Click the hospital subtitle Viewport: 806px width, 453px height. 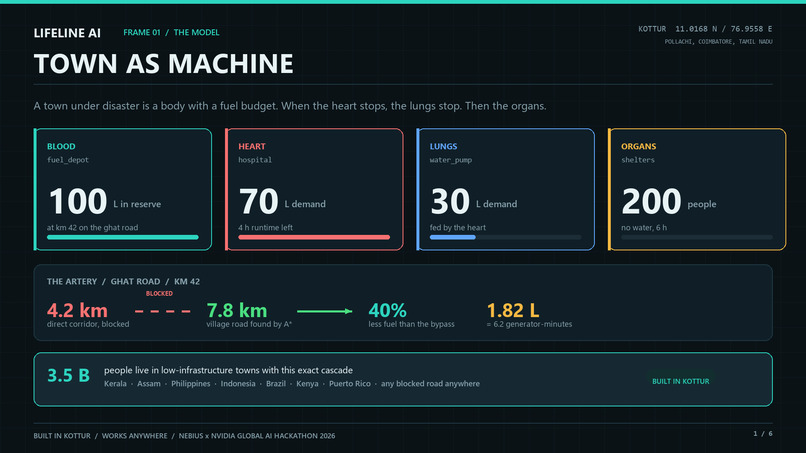(x=255, y=160)
